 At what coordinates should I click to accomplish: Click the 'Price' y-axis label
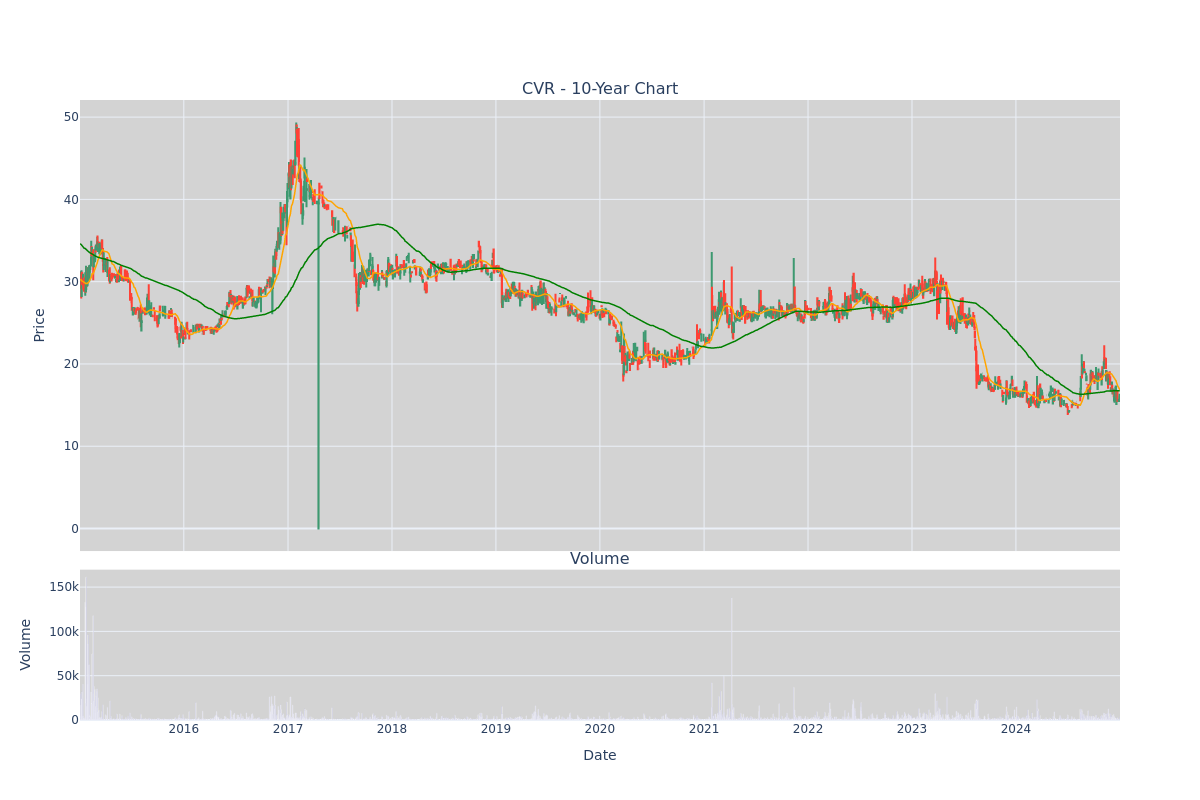point(40,325)
